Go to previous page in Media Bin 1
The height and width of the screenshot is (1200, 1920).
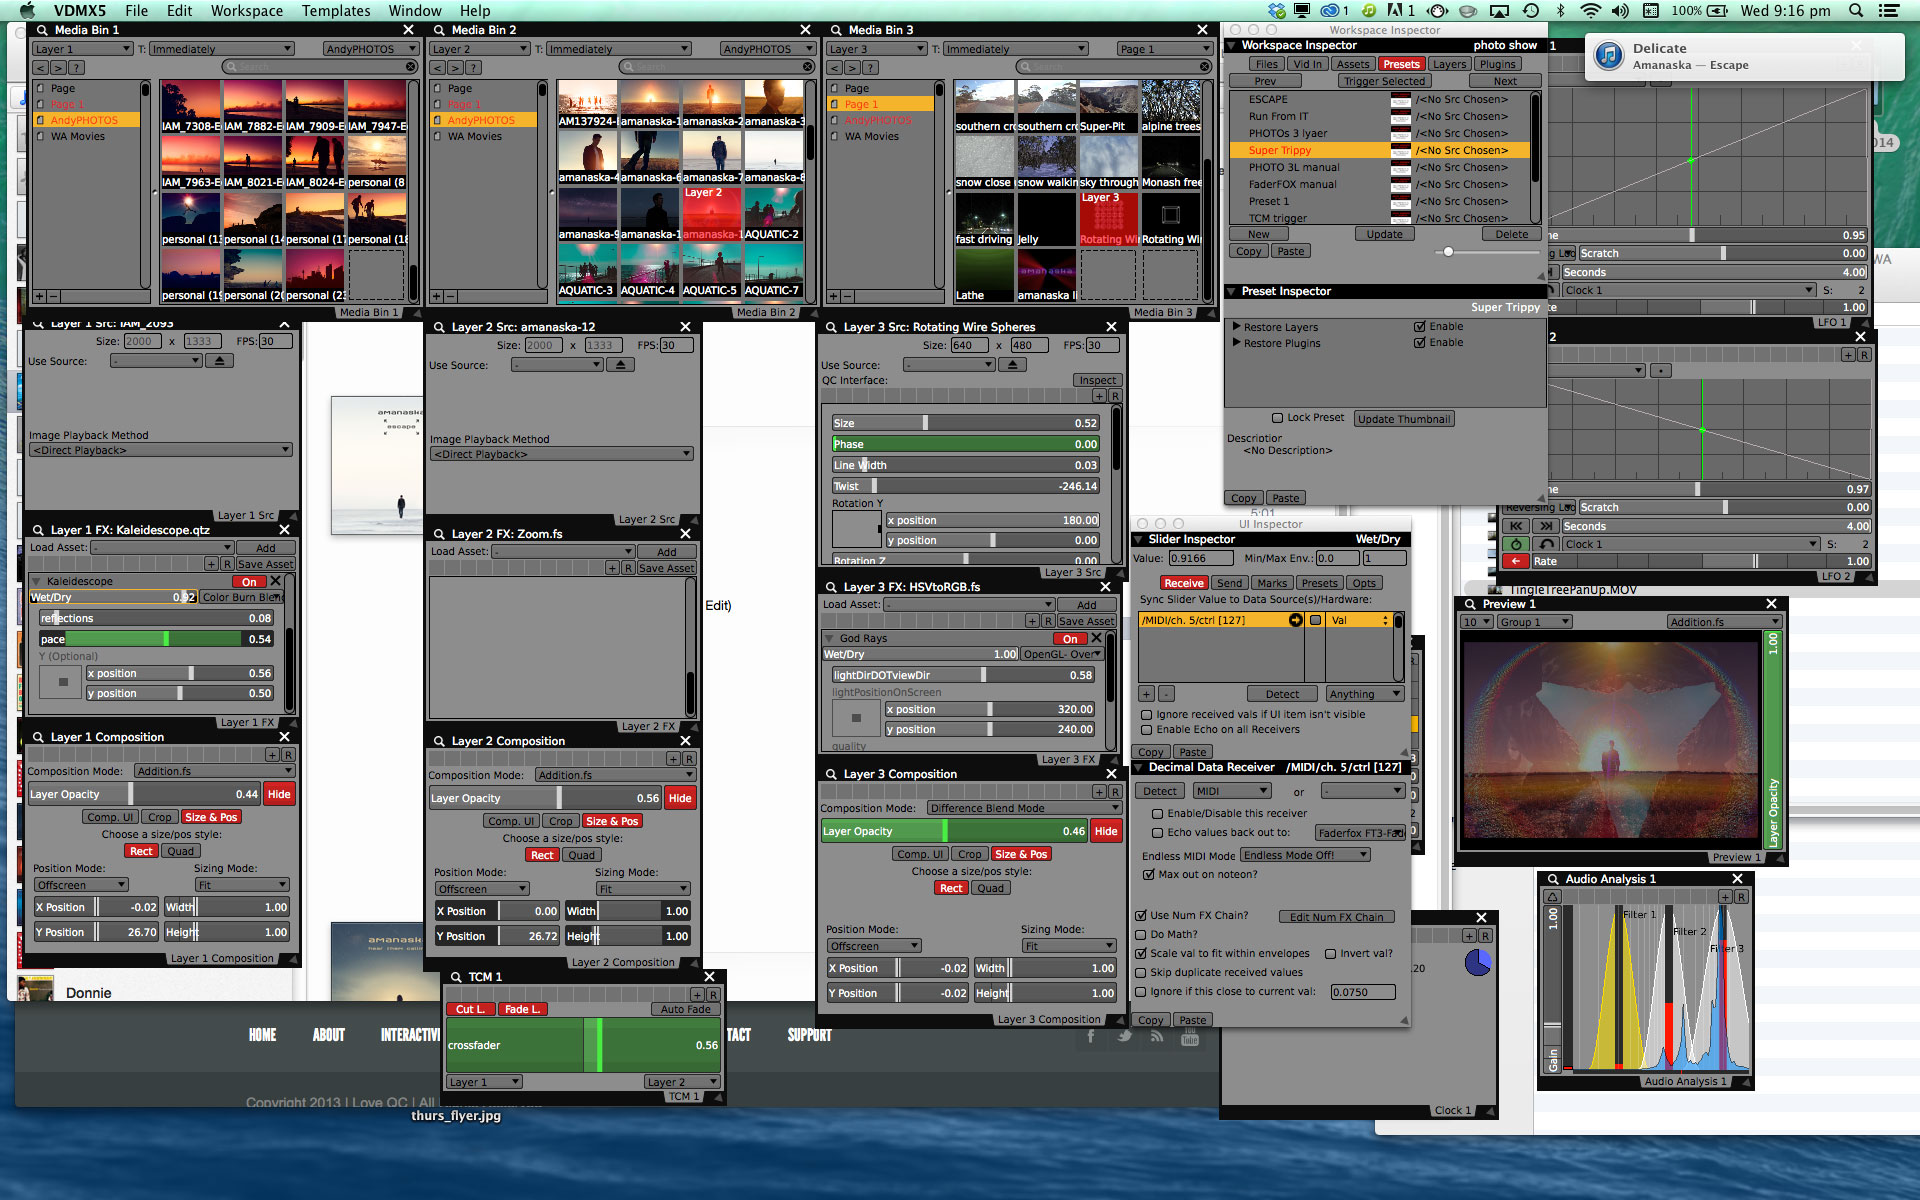click(x=40, y=68)
